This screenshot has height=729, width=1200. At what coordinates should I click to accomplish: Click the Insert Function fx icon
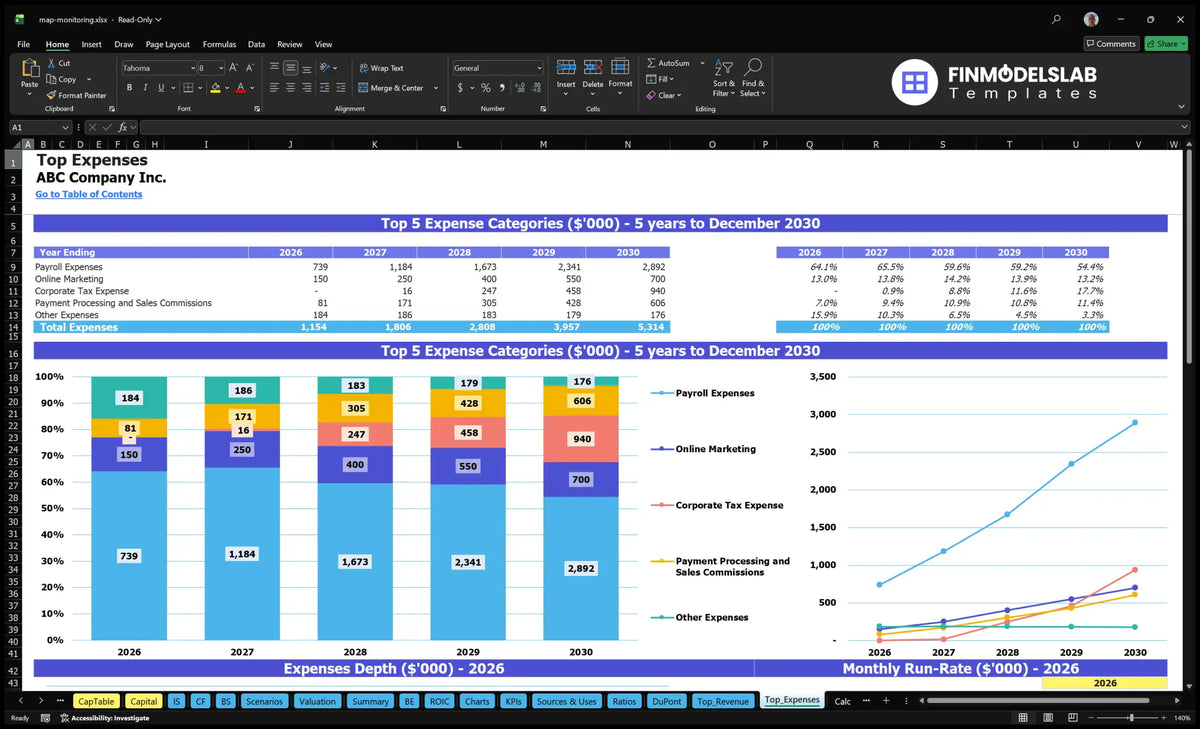(x=123, y=127)
